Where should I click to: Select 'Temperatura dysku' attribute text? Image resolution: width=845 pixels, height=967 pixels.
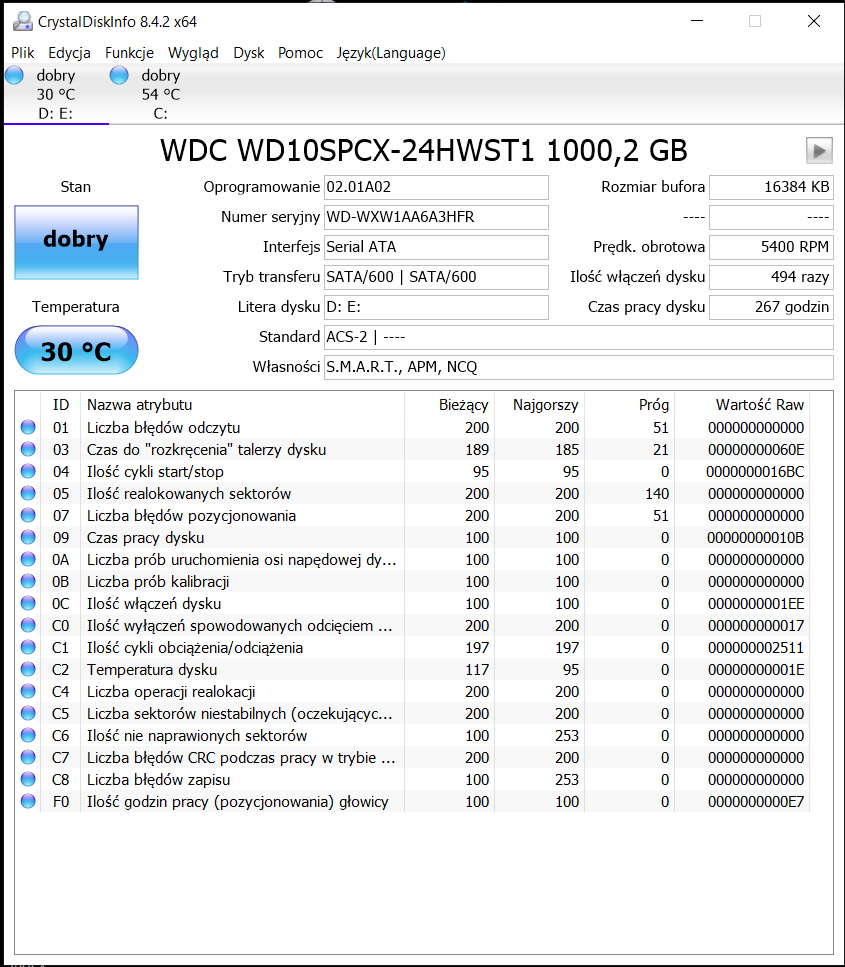(152, 670)
